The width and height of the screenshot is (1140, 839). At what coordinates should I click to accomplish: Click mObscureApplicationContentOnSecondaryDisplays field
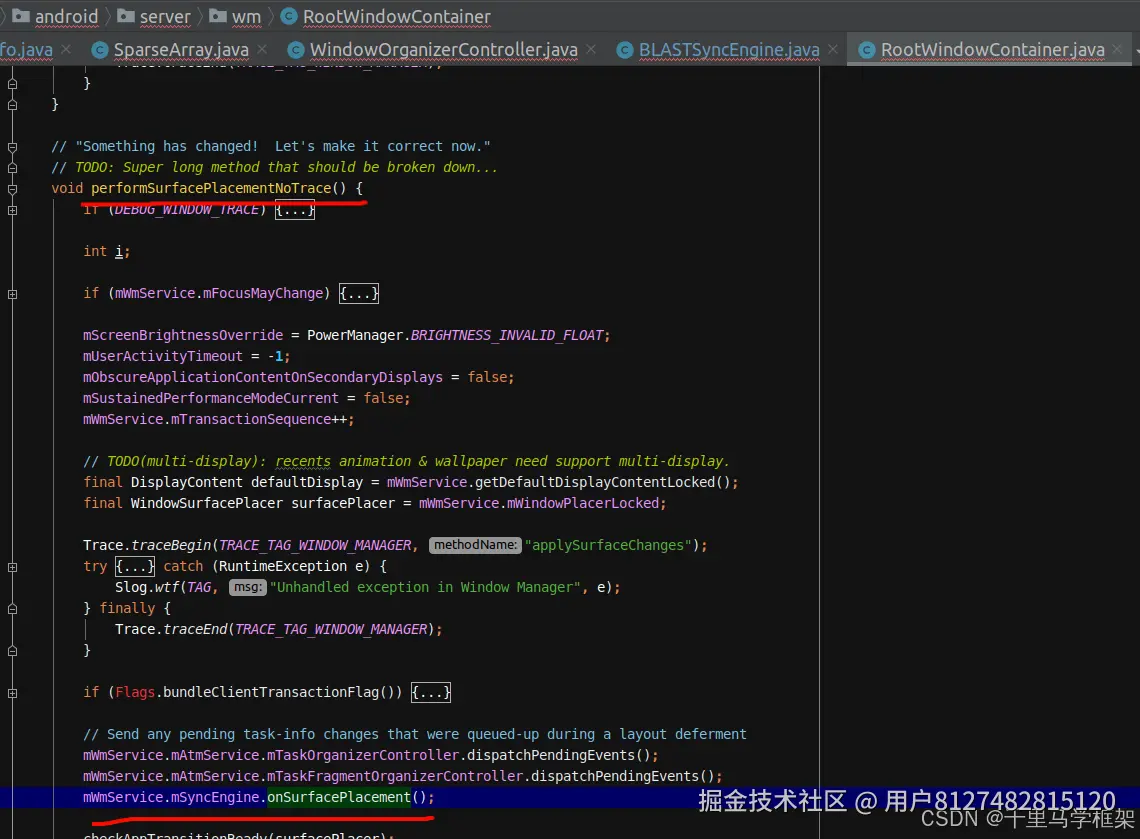pyautogui.click(x=262, y=377)
